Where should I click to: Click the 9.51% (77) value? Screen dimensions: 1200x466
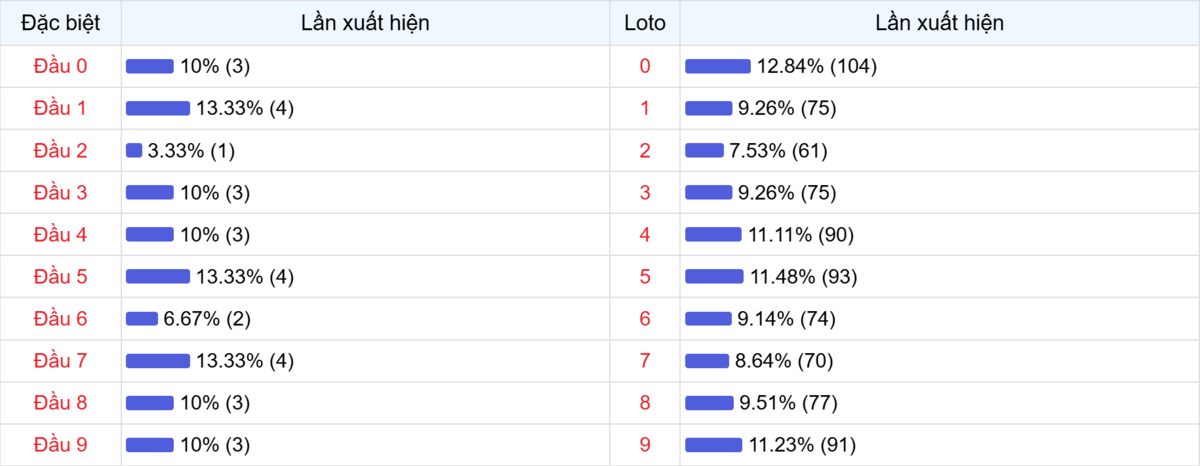pos(787,403)
